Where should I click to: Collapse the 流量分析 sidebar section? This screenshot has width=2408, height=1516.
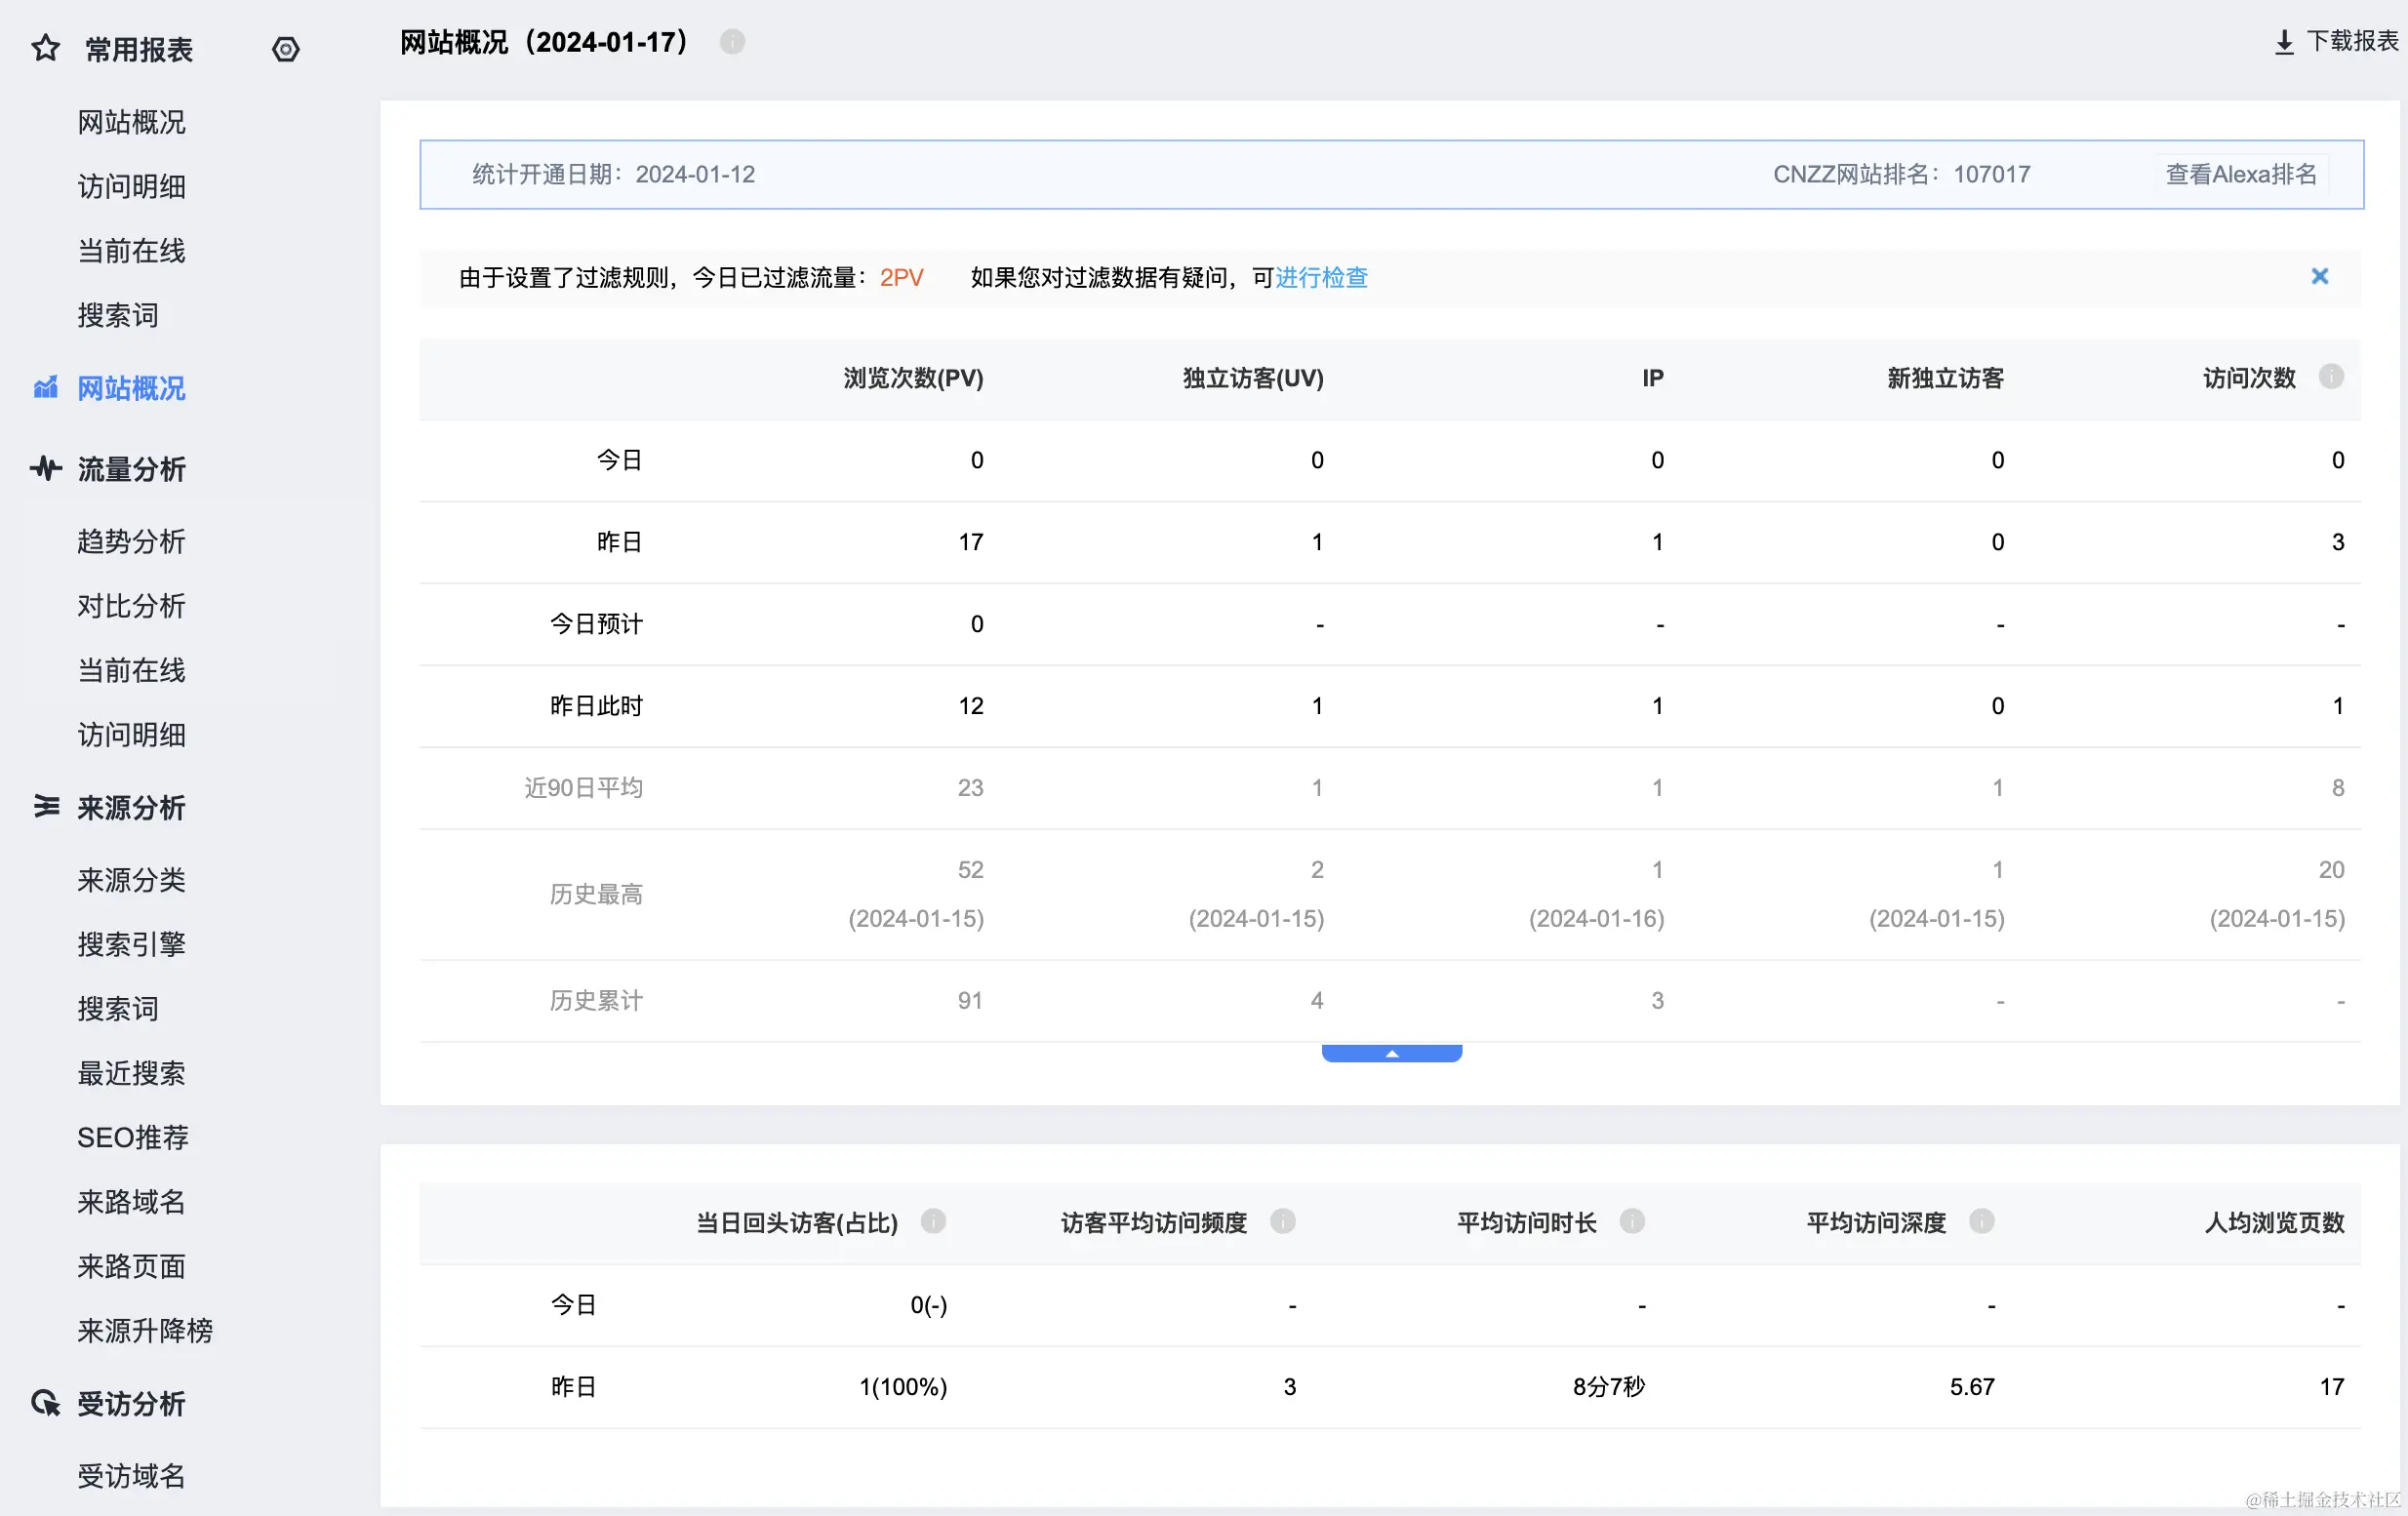click(131, 469)
